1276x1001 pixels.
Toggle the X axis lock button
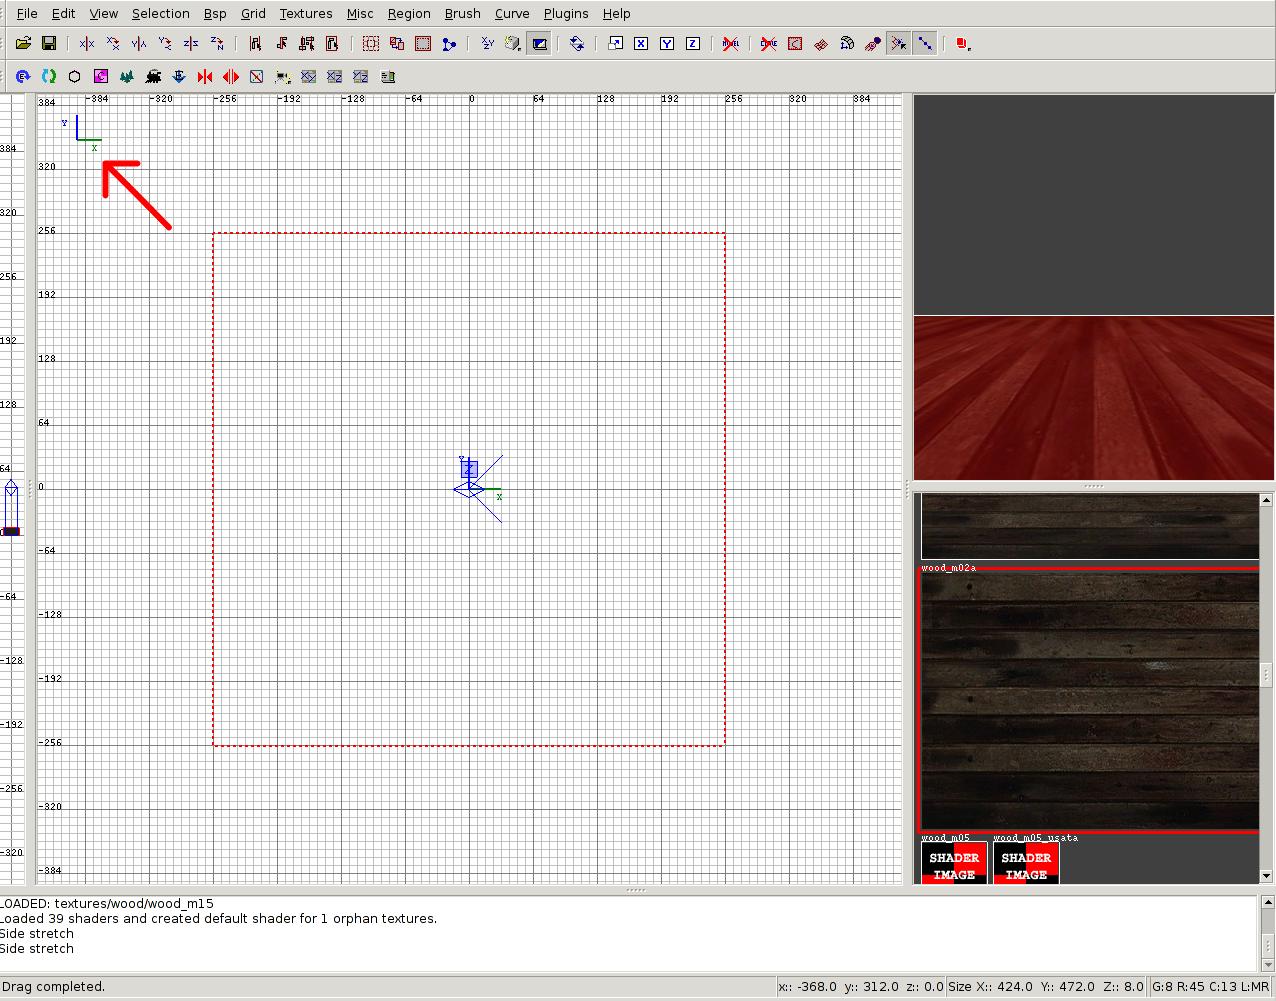click(x=641, y=44)
